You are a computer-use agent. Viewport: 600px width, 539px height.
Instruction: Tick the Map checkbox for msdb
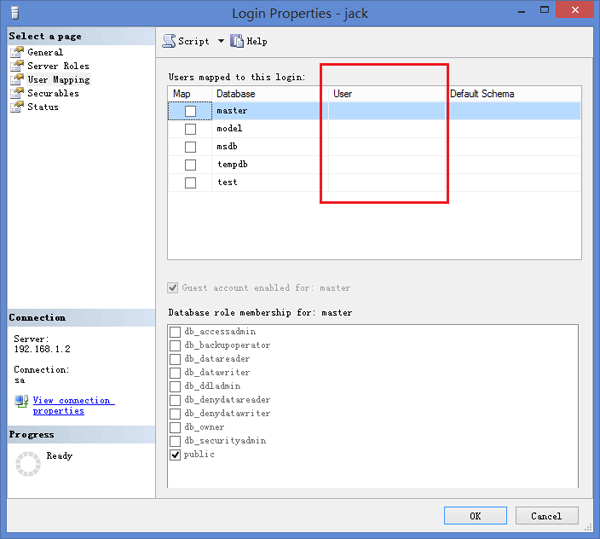point(190,147)
